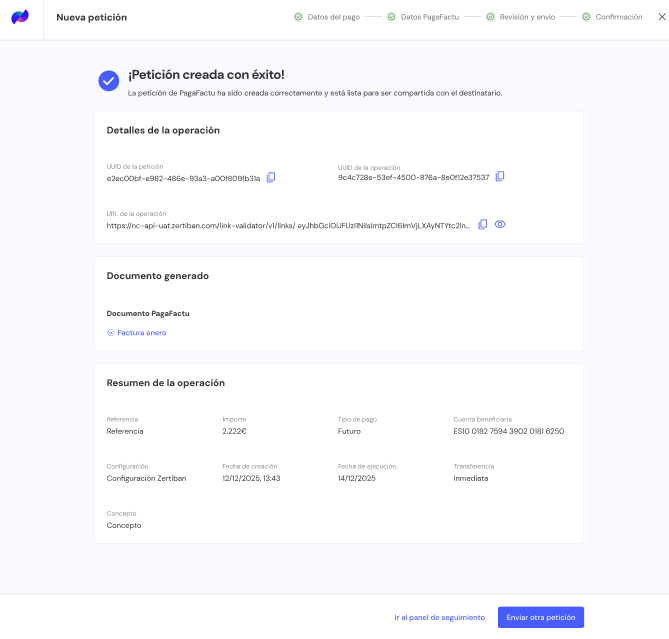The height and width of the screenshot is (639, 669).
Task: Click the large blue success checkmark
Action: [x=109, y=81]
